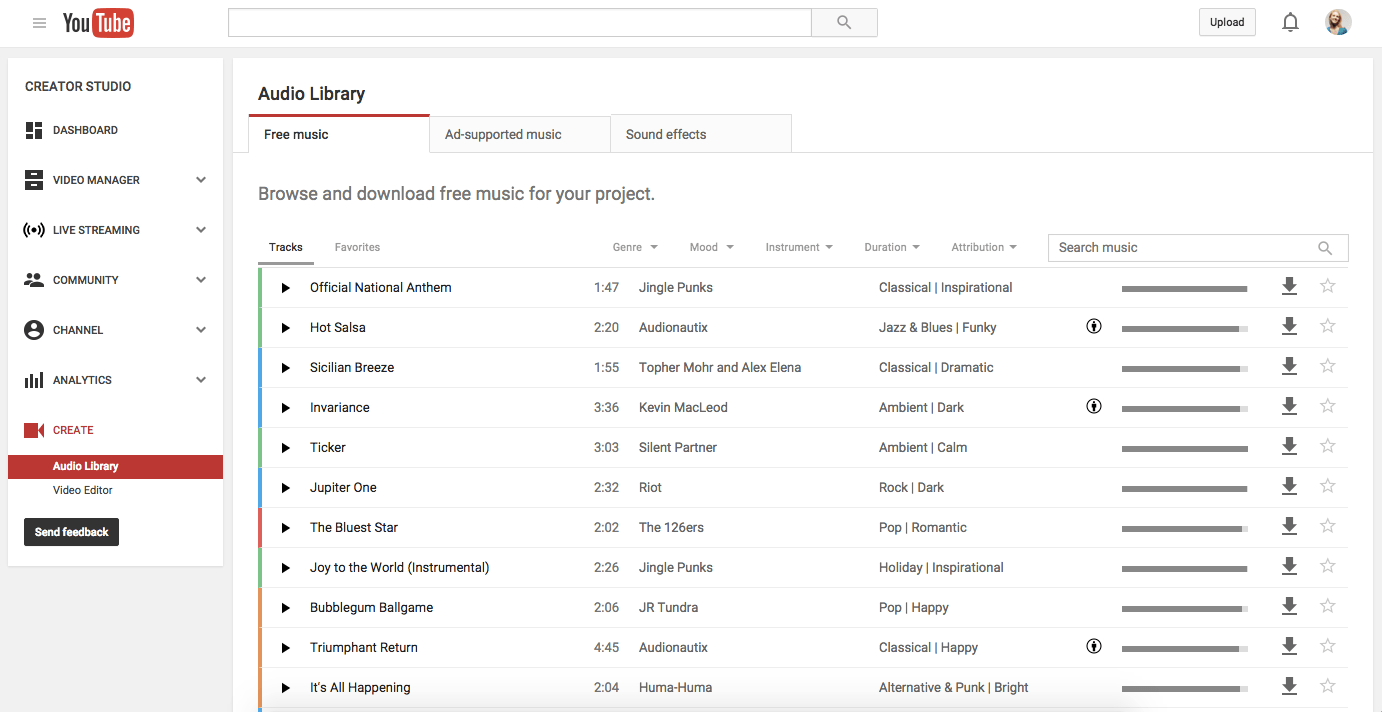Play the Invariance track
This screenshot has height=712, width=1382.
pyautogui.click(x=285, y=408)
